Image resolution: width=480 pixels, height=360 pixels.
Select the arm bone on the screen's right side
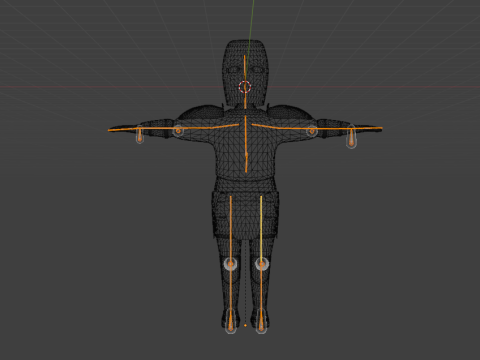point(317,127)
